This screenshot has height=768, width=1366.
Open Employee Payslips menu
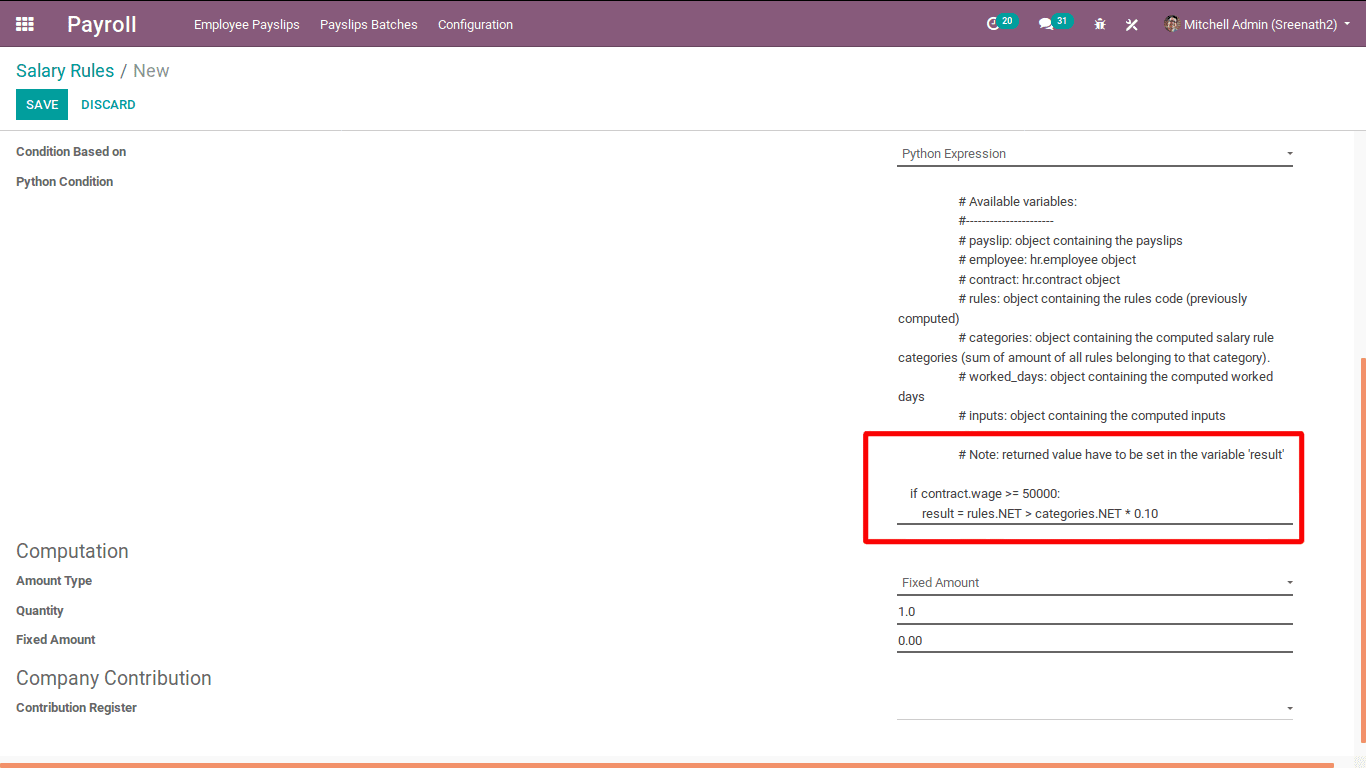[247, 24]
